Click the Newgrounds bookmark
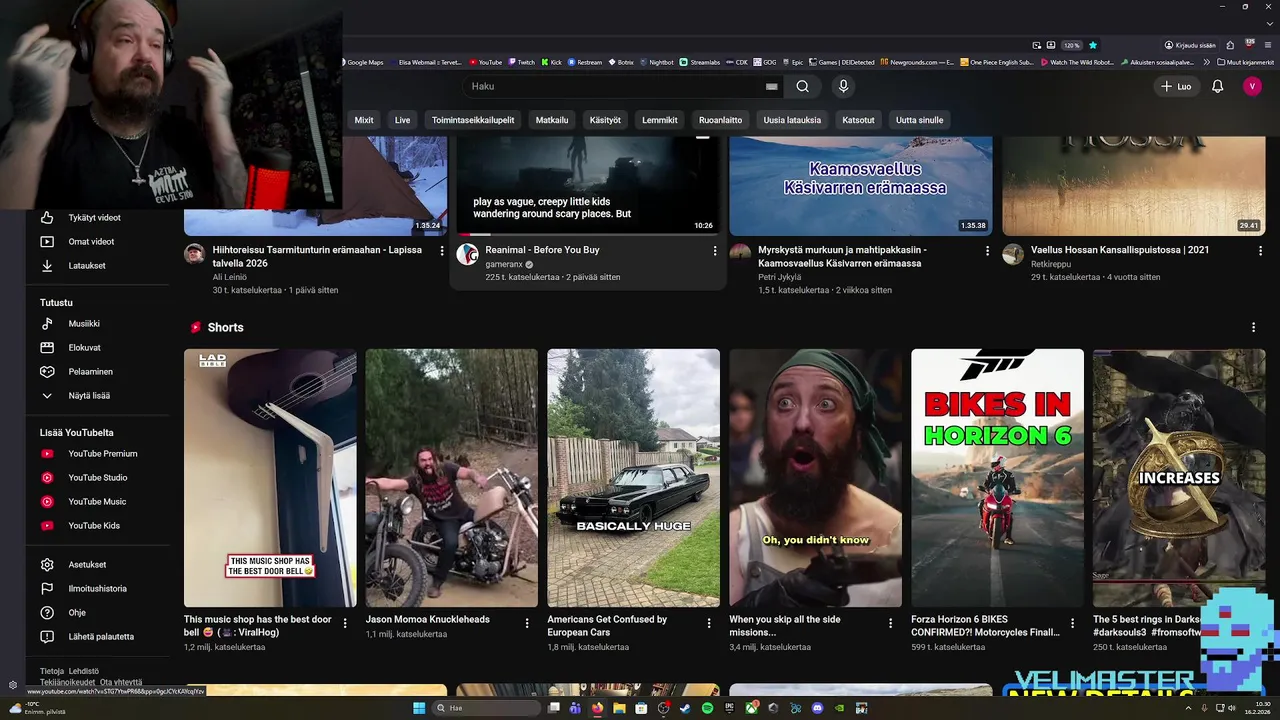The image size is (1280, 720). pyautogui.click(x=917, y=62)
